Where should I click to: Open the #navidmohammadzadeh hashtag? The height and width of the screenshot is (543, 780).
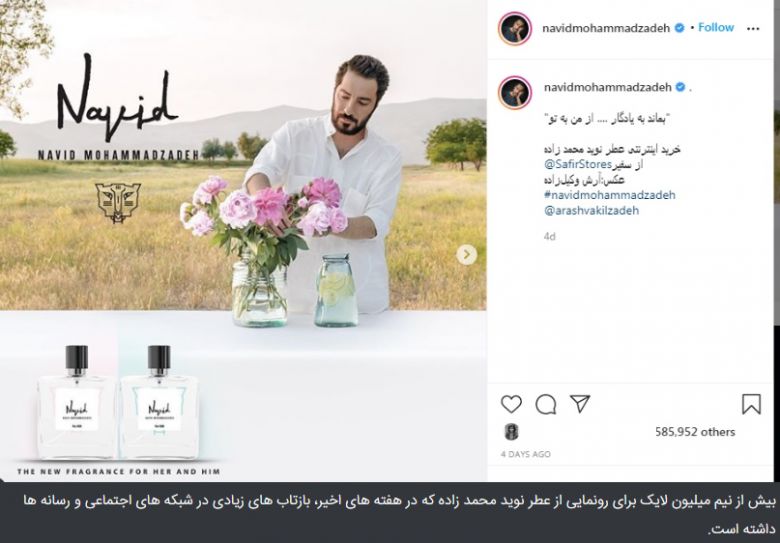610,195
